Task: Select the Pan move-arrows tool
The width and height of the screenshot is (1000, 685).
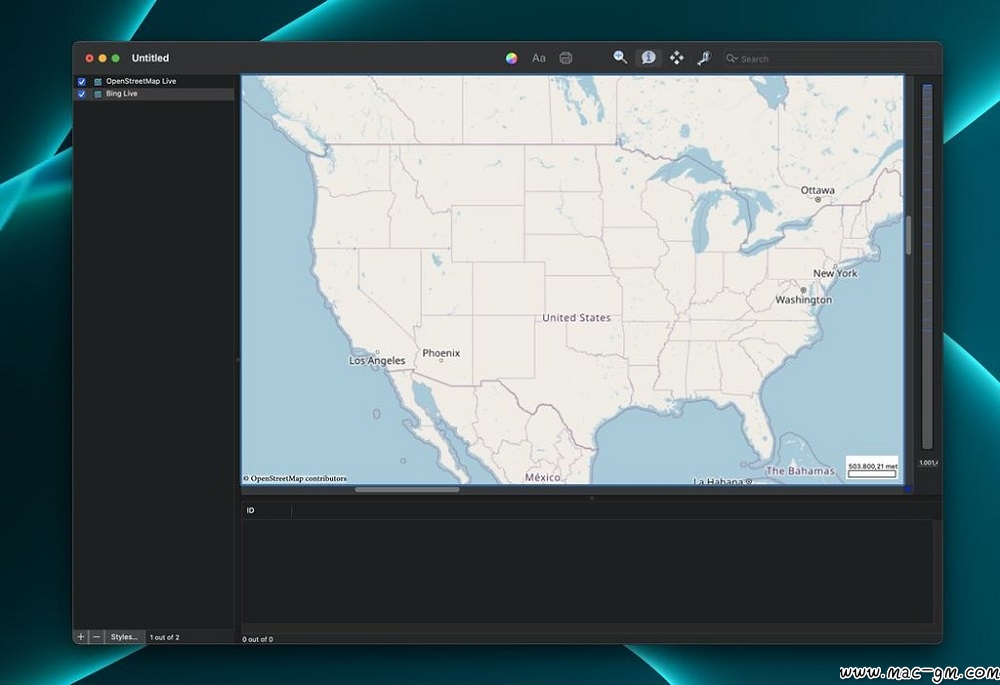Action: pyautogui.click(x=677, y=58)
